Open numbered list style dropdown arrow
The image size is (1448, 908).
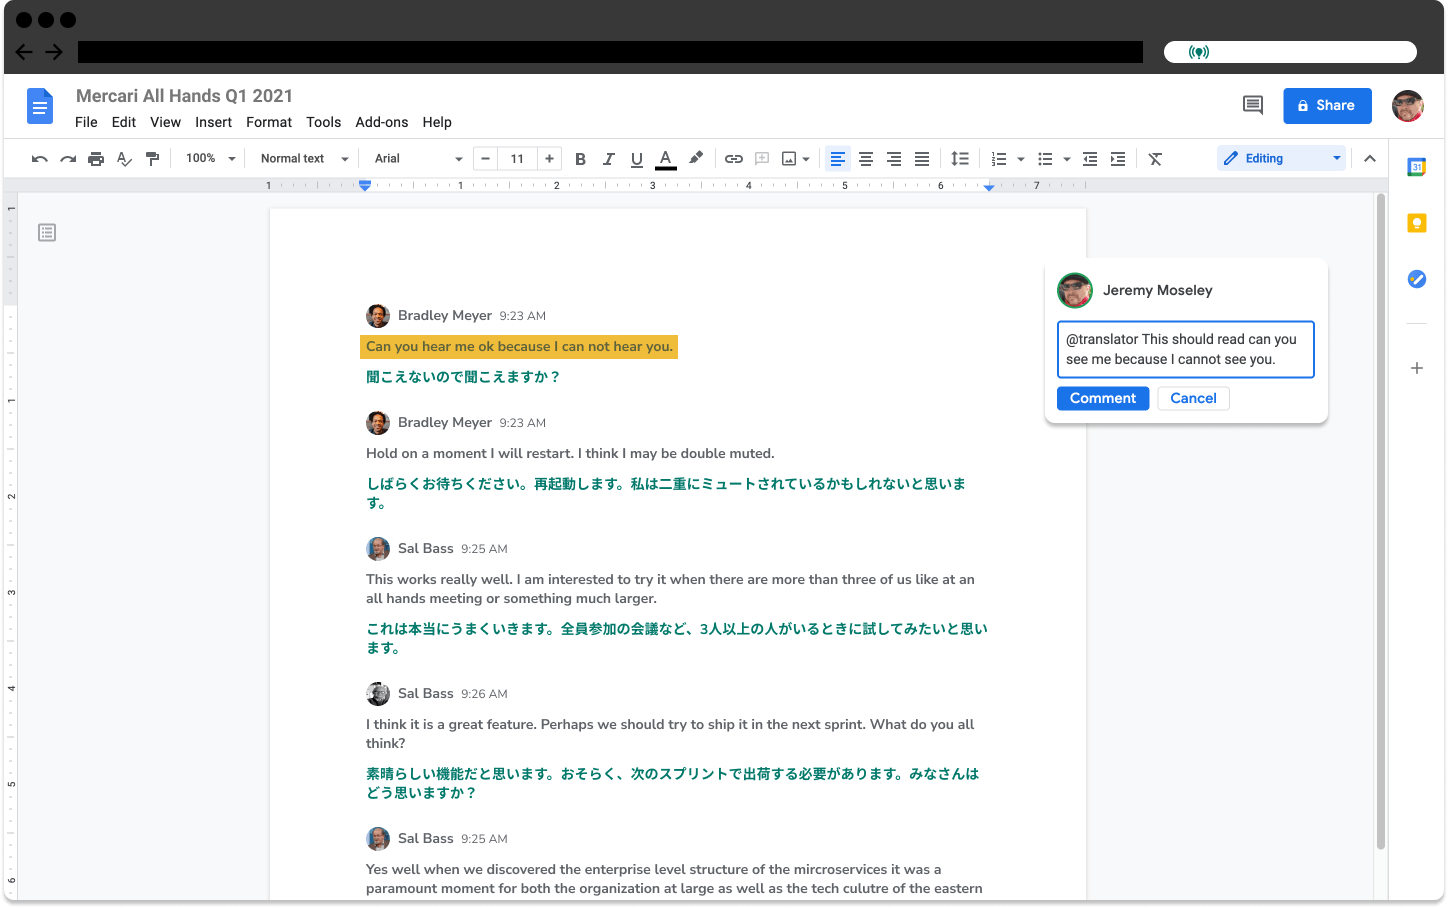pos(1021,159)
